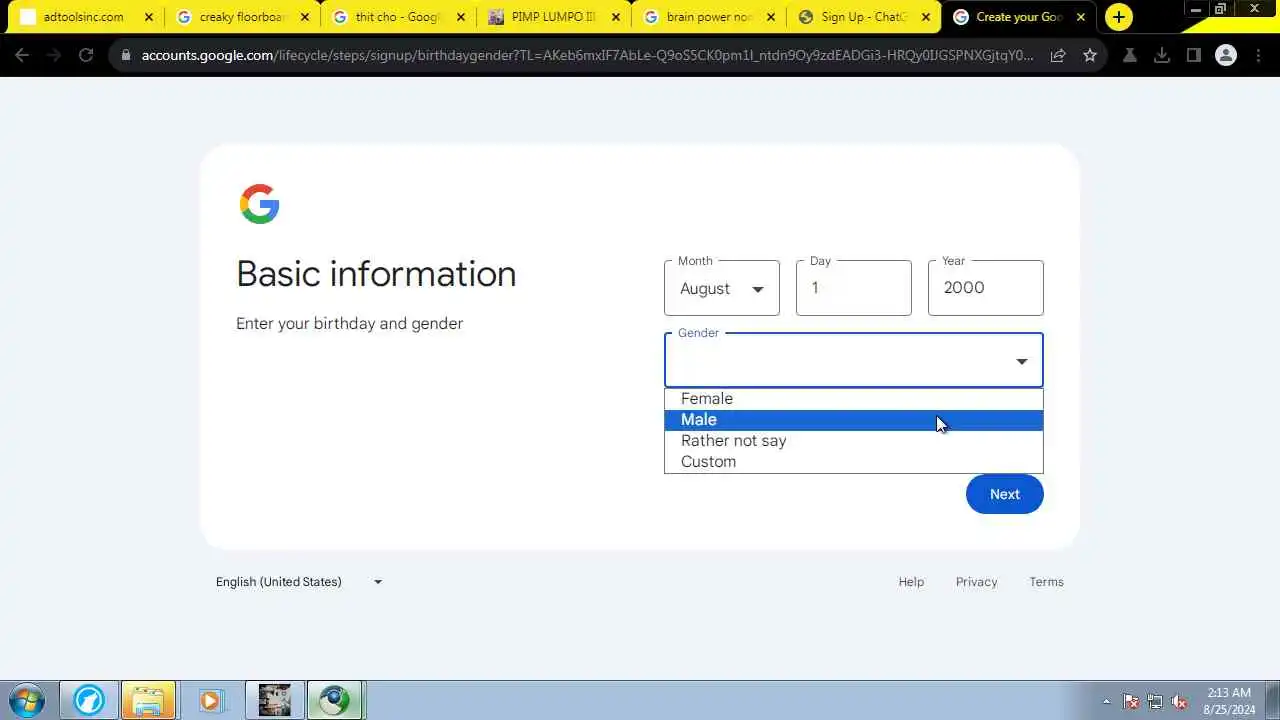The height and width of the screenshot is (720, 1280).
Task: Click the browser forward arrow
Action: [54, 56]
